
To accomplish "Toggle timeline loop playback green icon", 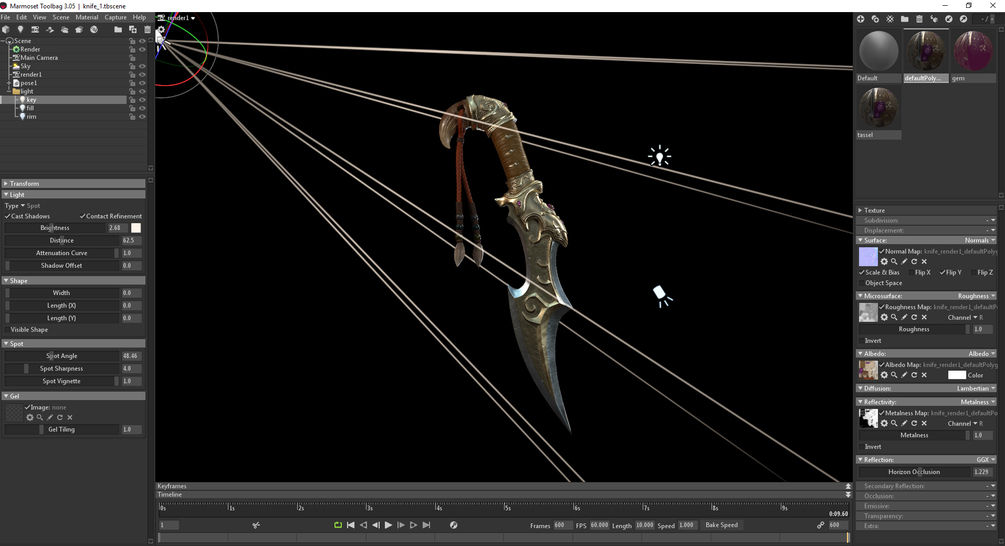I will (338, 525).
